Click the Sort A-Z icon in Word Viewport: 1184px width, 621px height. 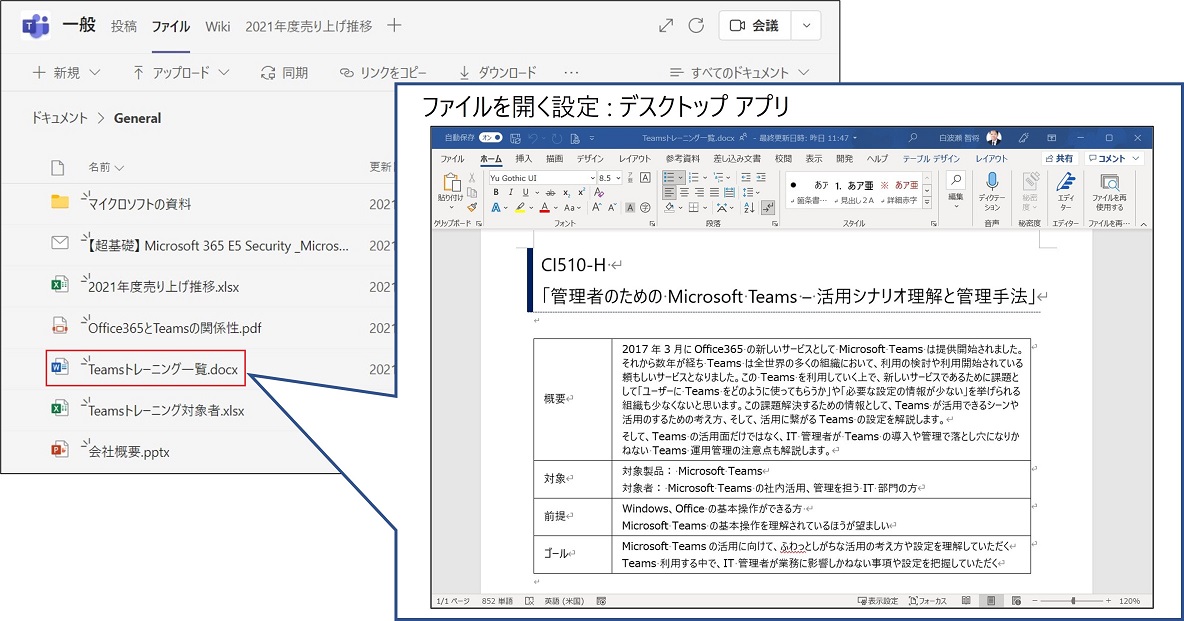749,208
